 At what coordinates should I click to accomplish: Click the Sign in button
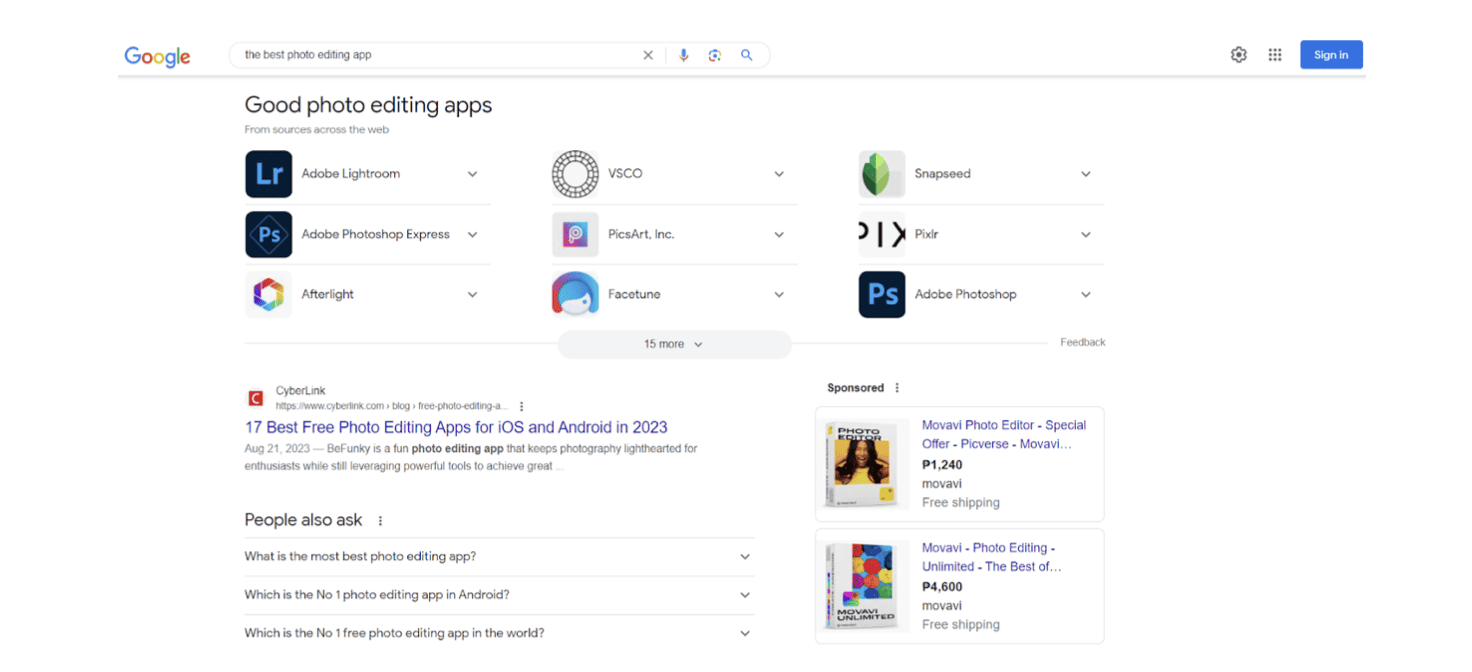tap(1331, 55)
